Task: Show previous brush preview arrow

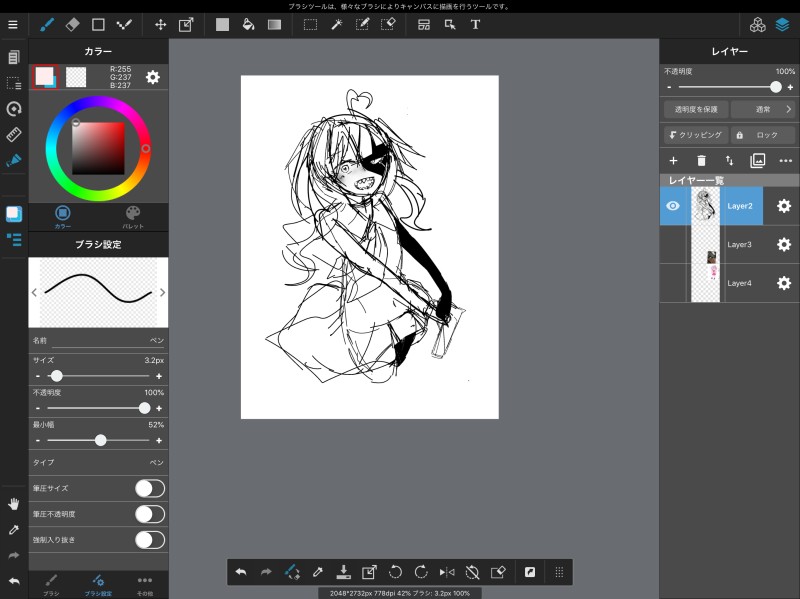Action: coord(34,292)
